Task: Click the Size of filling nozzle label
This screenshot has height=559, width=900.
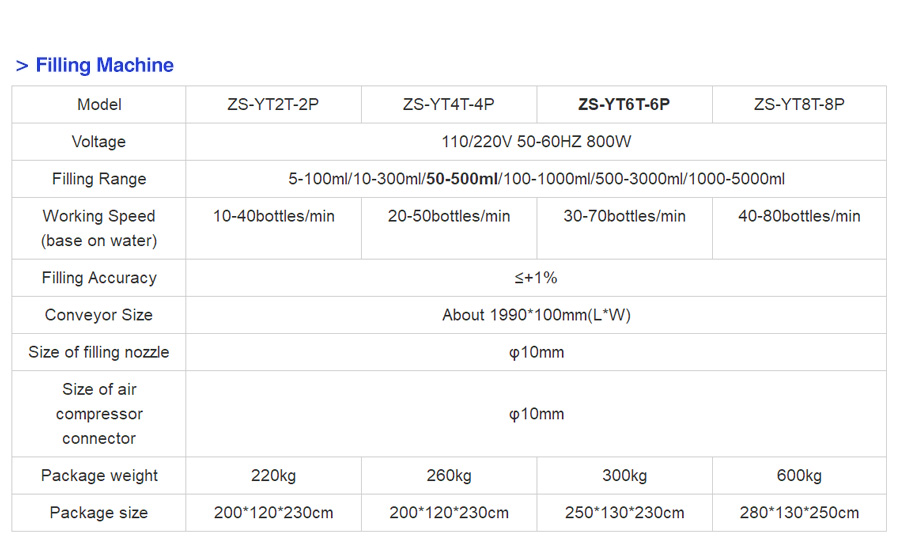Action: [x=99, y=352]
